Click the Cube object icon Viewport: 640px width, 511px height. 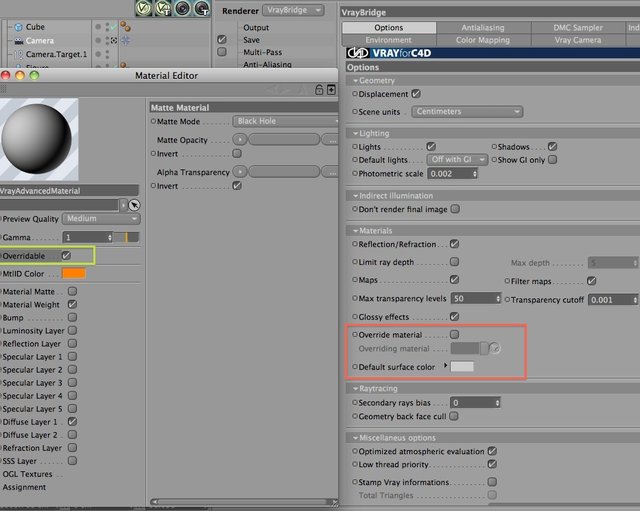18,27
